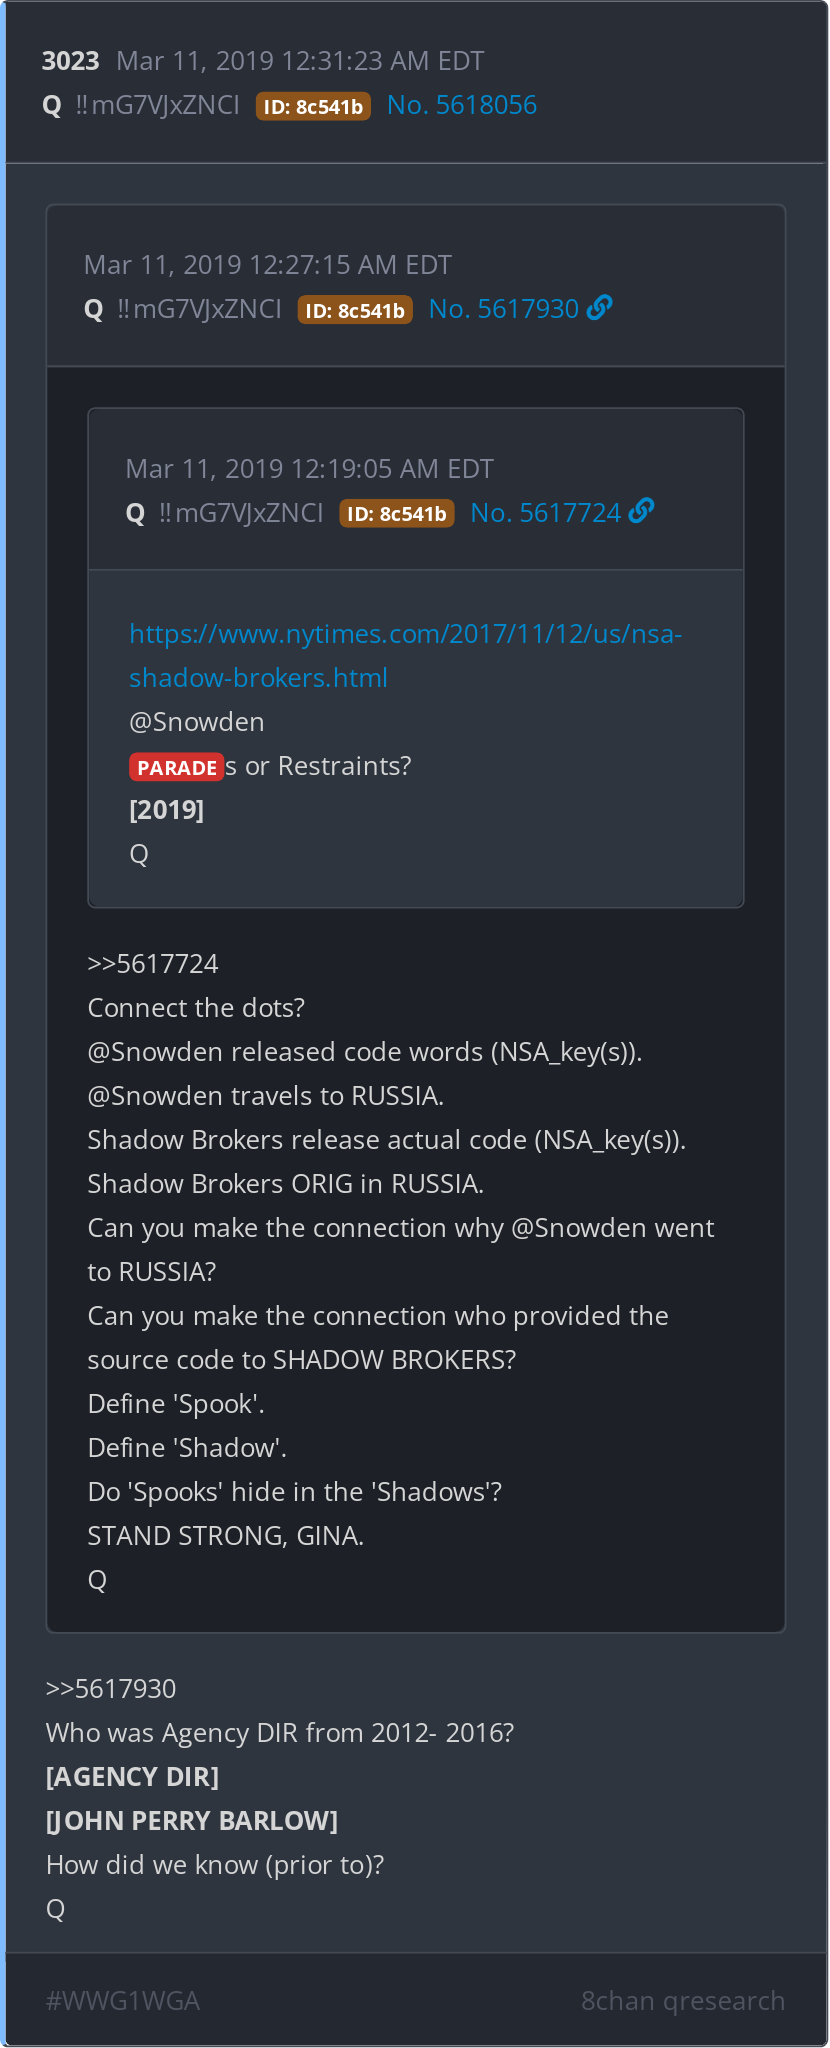Click the top post's ID: 8c541b badge
Viewport: 830px width, 2048px height.
tap(313, 106)
